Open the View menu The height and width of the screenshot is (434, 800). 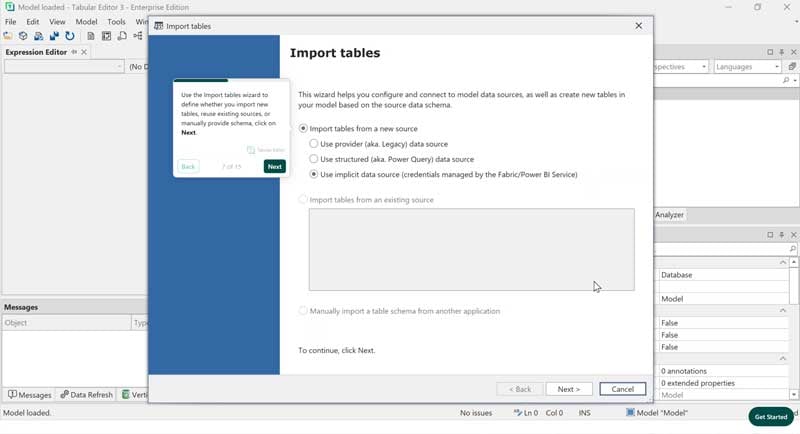pos(57,22)
